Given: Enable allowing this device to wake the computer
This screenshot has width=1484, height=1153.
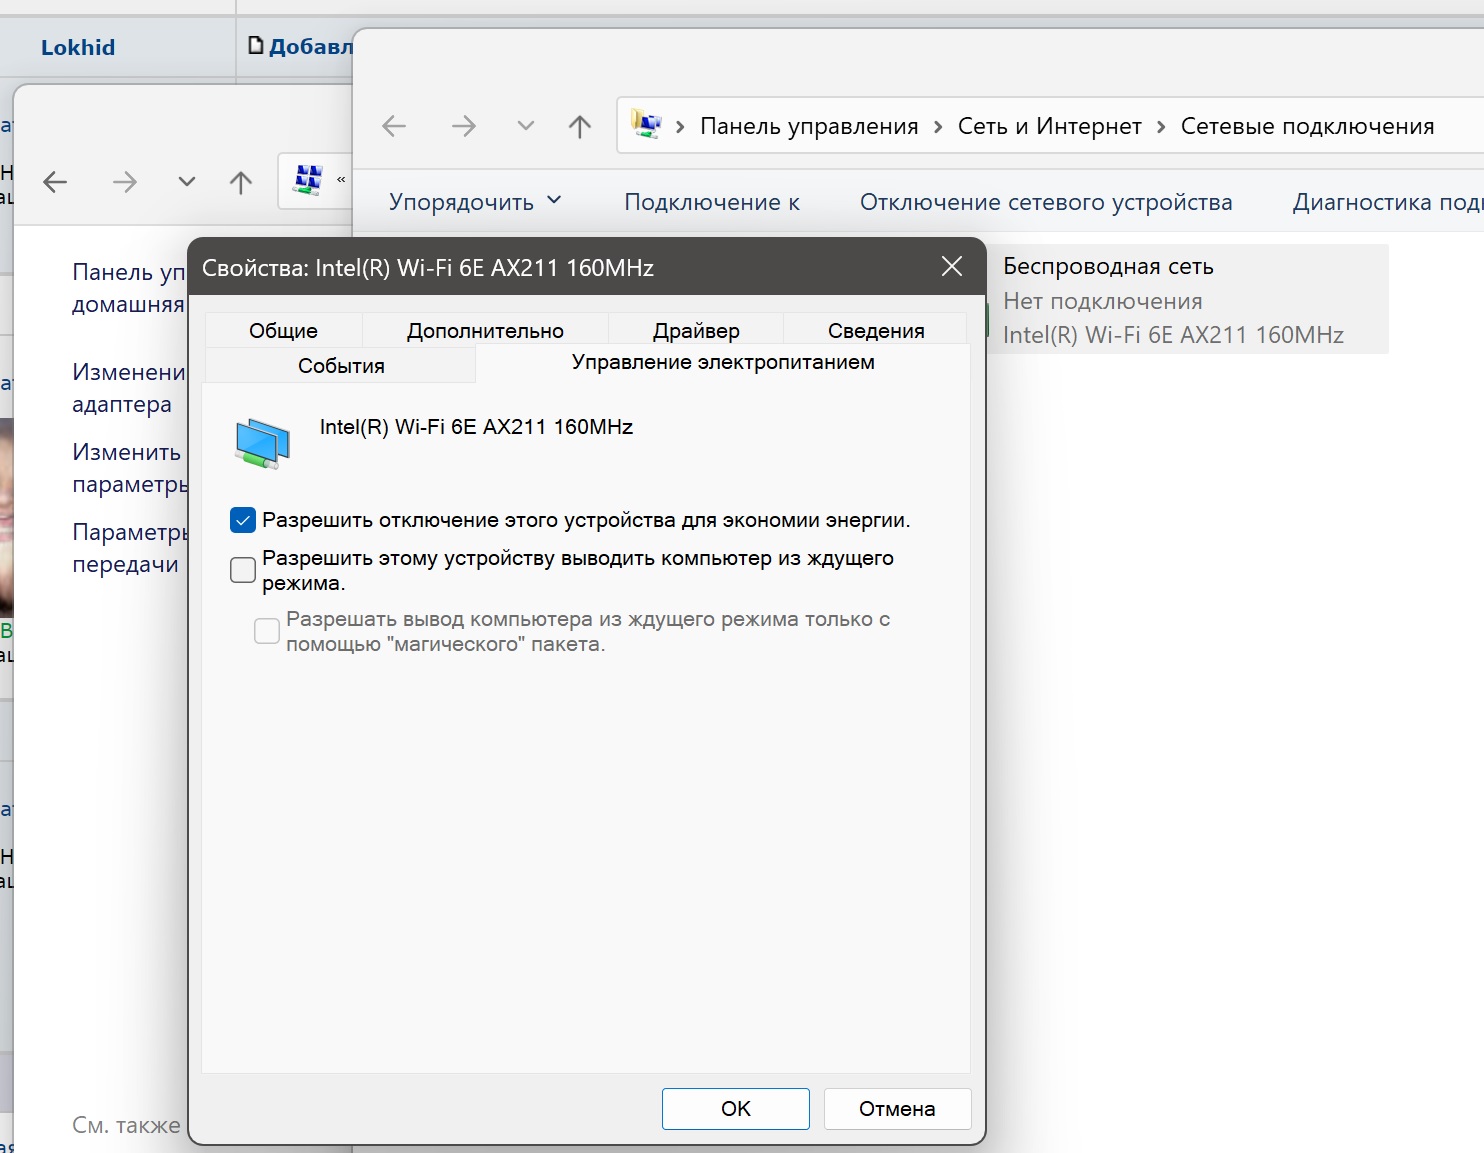Looking at the screenshot, I should coord(243,570).
